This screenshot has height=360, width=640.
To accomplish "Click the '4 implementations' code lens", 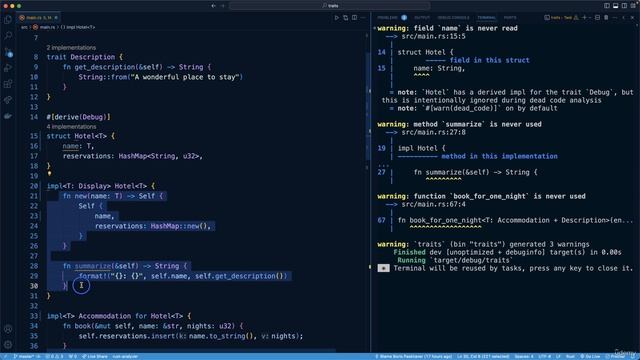I will coord(71,127).
